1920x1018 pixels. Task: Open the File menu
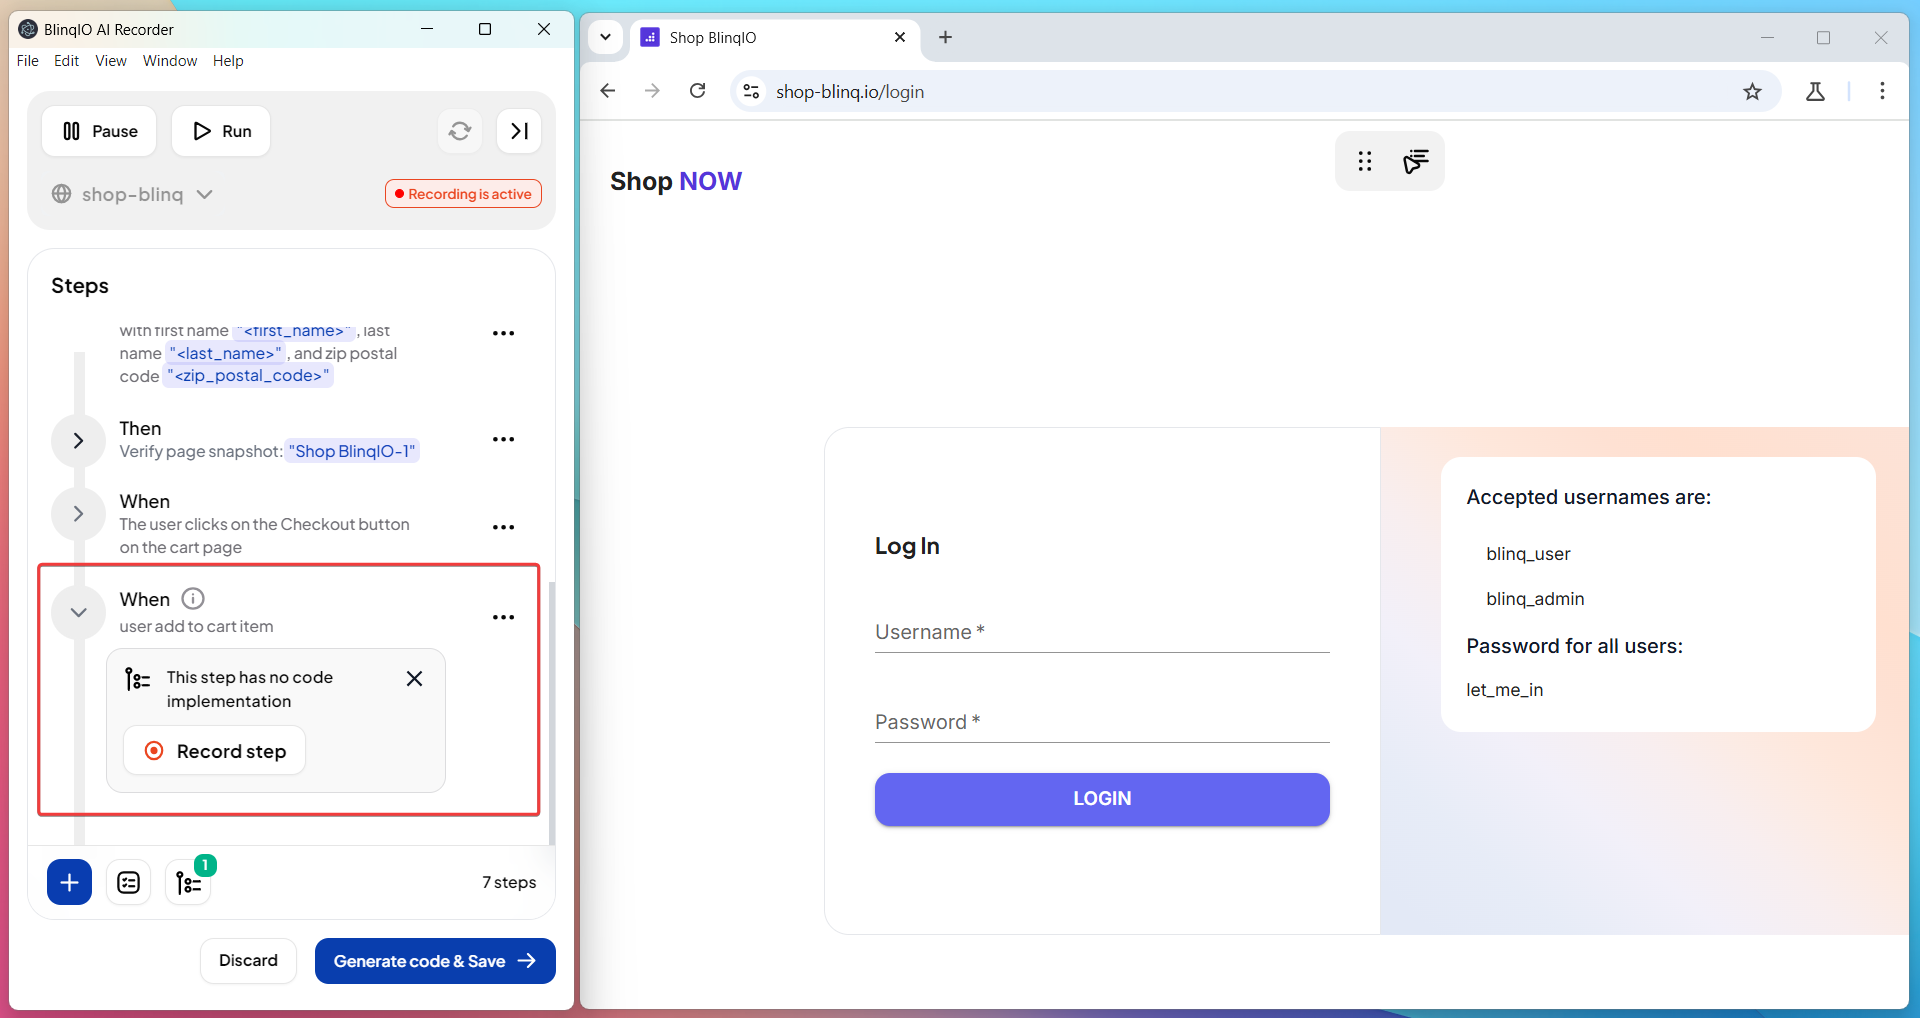28,61
